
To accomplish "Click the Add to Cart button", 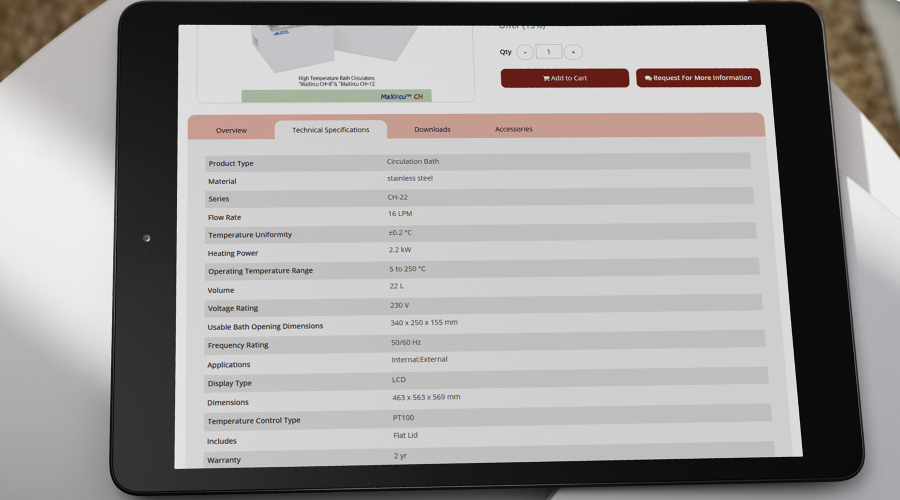I will click(565, 78).
